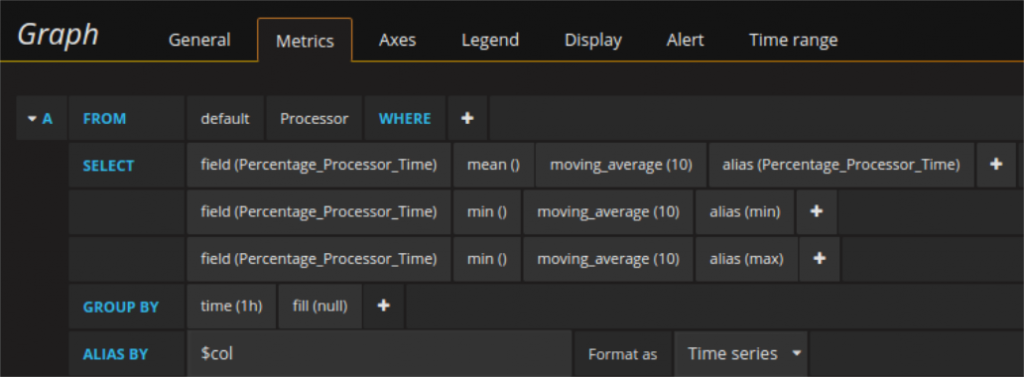Click the ALIAS BY input containing $col
Viewport: 1024px width, 377px height.
pyautogui.click(x=379, y=353)
